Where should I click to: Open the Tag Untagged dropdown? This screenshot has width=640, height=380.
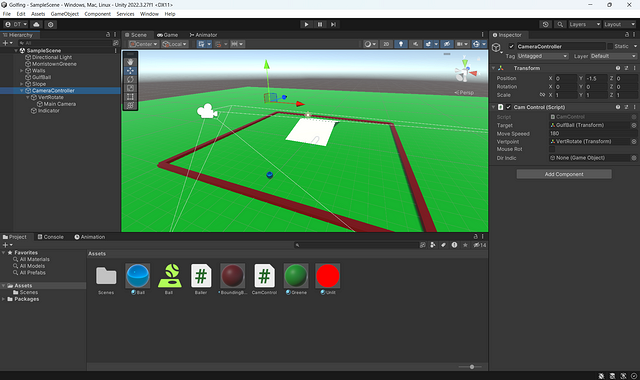click(x=542, y=56)
